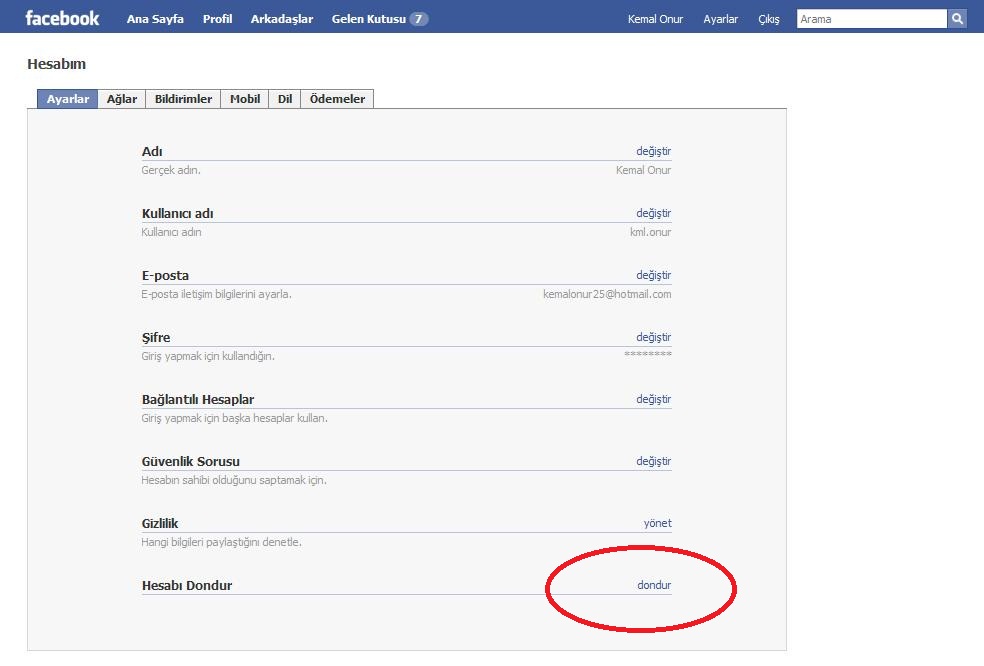Click the Arama search field
Screen dimensions: 984x666
tap(872, 19)
